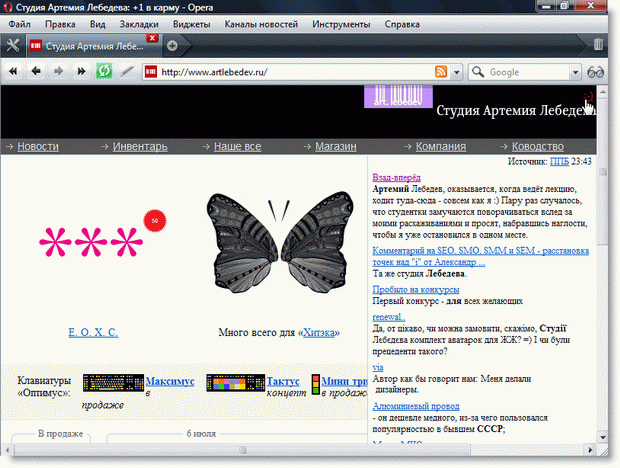Open the Opera panels wrench icon
The width and height of the screenshot is (620, 468).
[13, 46]
